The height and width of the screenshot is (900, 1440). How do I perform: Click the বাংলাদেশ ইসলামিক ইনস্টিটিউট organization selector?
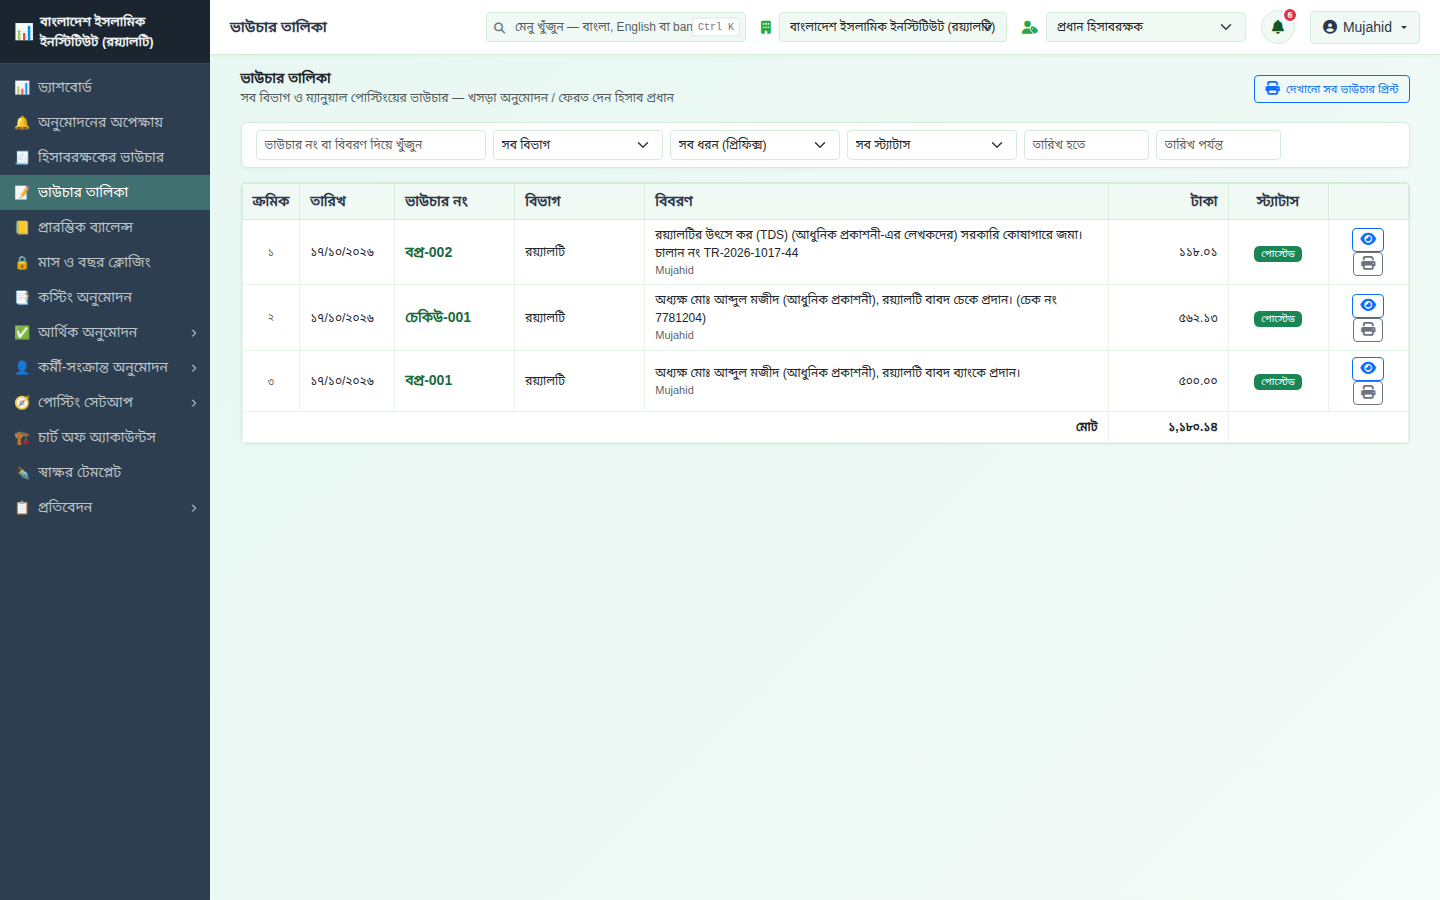pyautogui.click(x=892, y=27)
